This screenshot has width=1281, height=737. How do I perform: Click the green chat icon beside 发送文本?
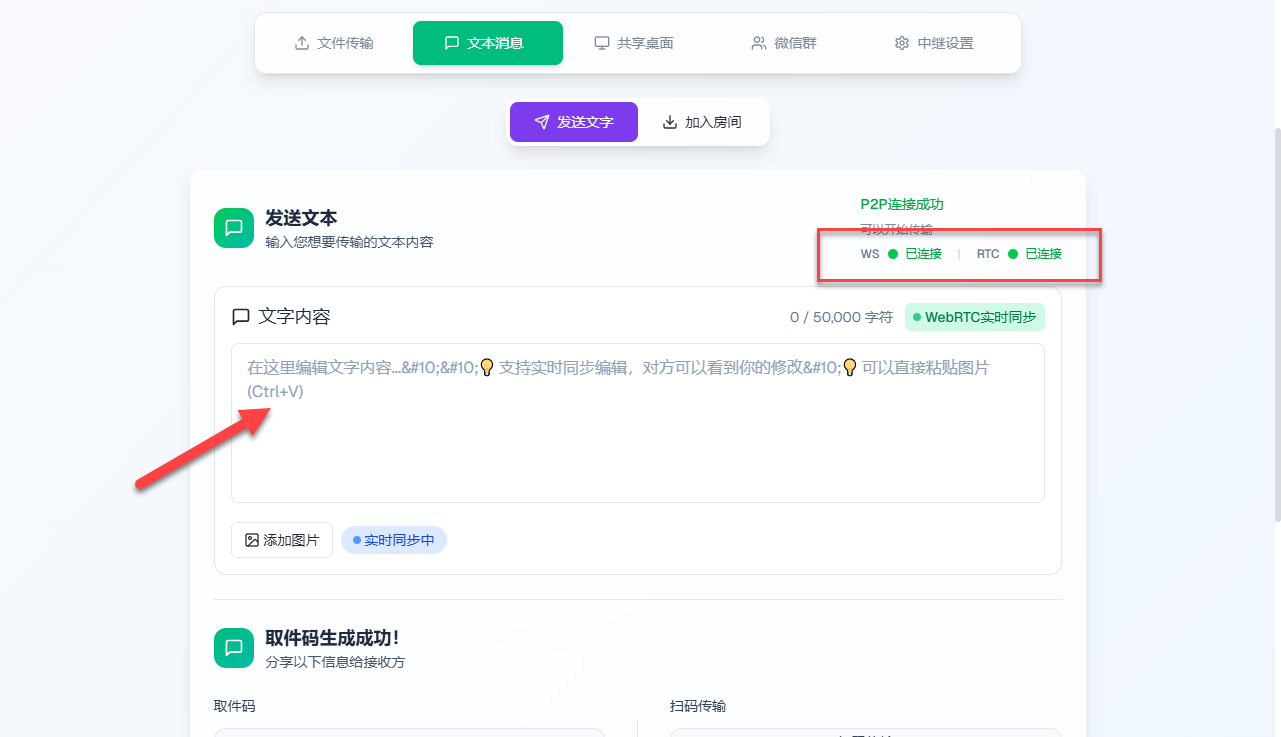click(234, 228)
